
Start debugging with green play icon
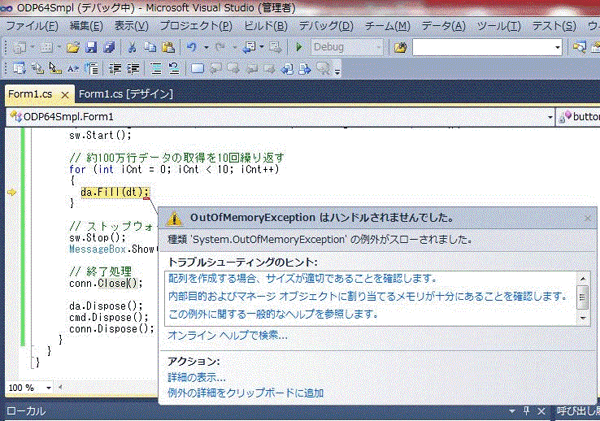tap(299, 47)
